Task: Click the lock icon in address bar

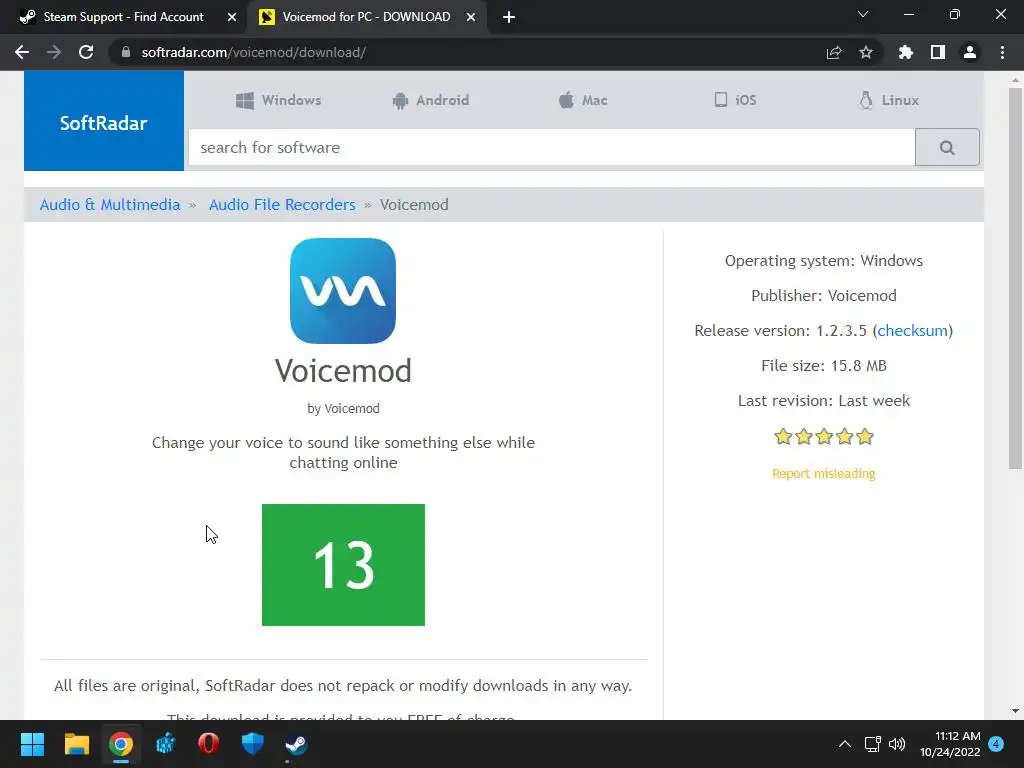Action: tap(126, 52)
